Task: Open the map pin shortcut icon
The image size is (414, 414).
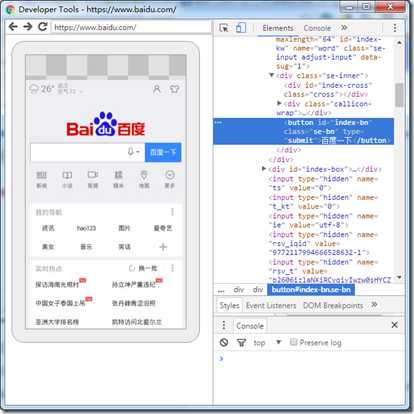Action: [144, 179]
